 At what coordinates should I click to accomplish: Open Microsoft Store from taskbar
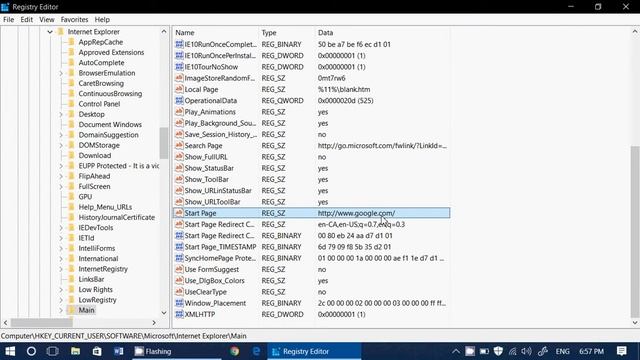pos(97,351)
